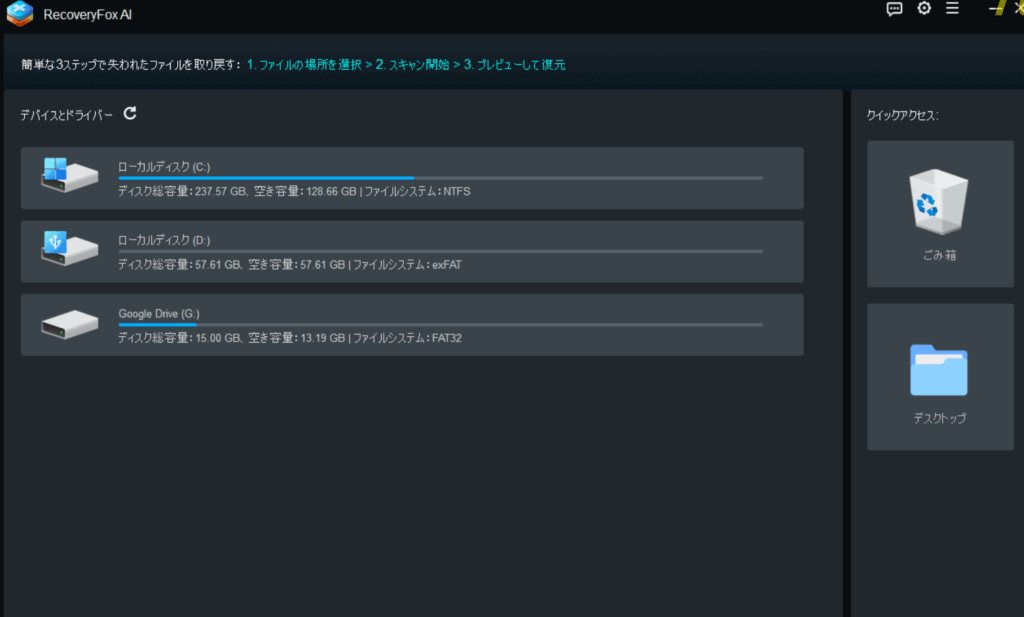
Task: Select the Google Drive (G:) disk icon
Action: (69, 322)
